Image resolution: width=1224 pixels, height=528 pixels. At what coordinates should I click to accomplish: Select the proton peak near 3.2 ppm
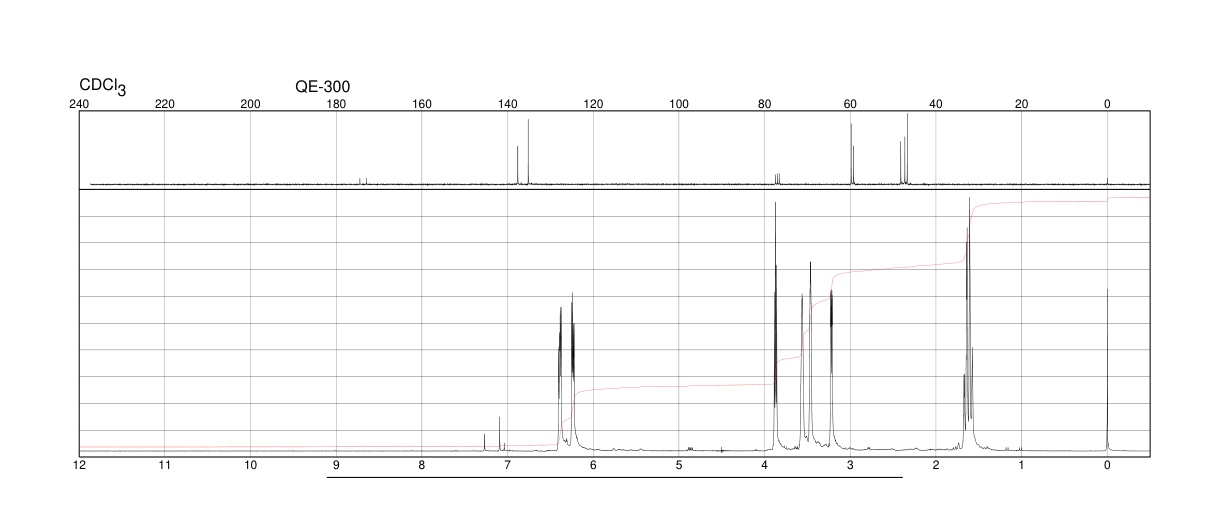pos(831,367)
